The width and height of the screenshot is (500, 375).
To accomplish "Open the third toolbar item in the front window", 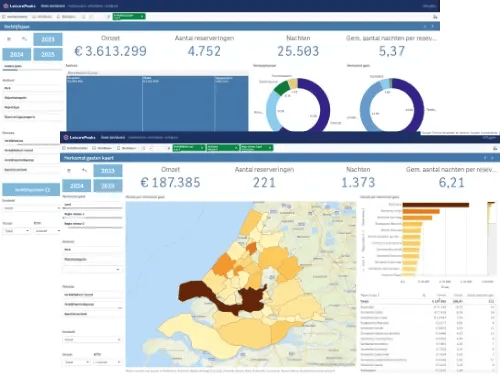I will point(126,148).
